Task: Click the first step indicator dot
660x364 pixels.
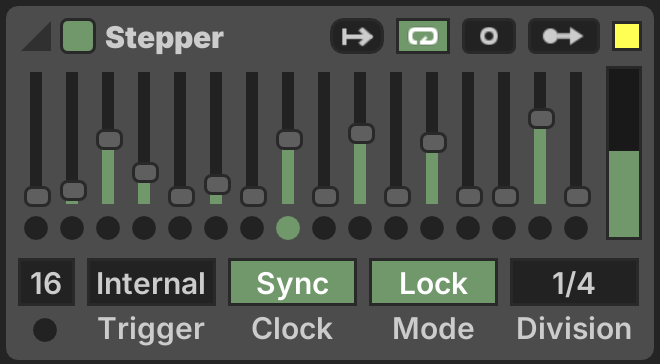Action: pos(36,228)
